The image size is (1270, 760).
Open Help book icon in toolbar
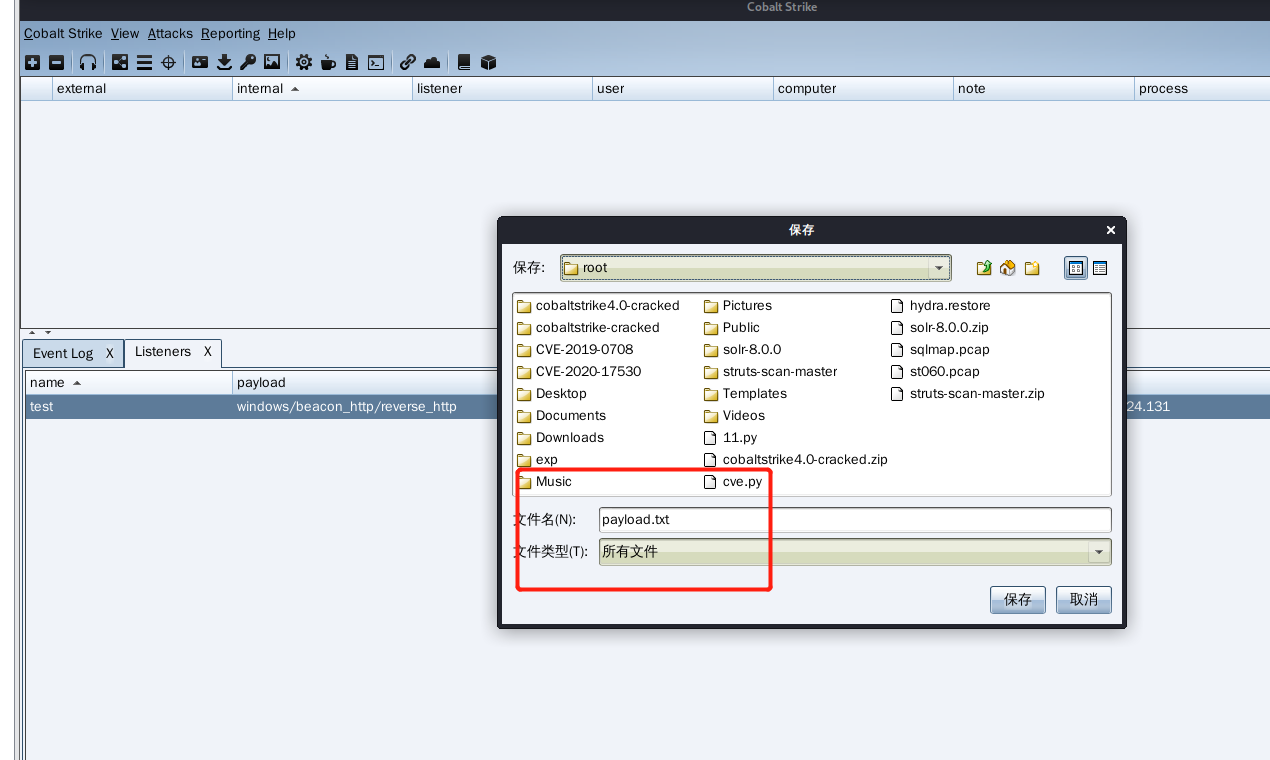pos(464,62)
